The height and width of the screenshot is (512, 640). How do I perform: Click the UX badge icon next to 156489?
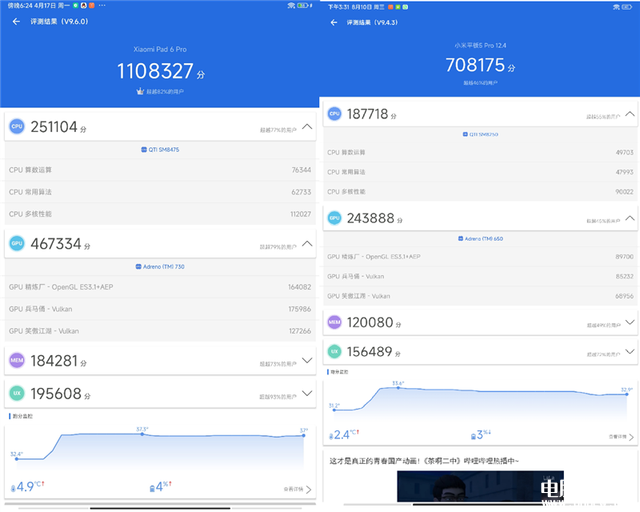pyautogui.click(x=334, y=351)
